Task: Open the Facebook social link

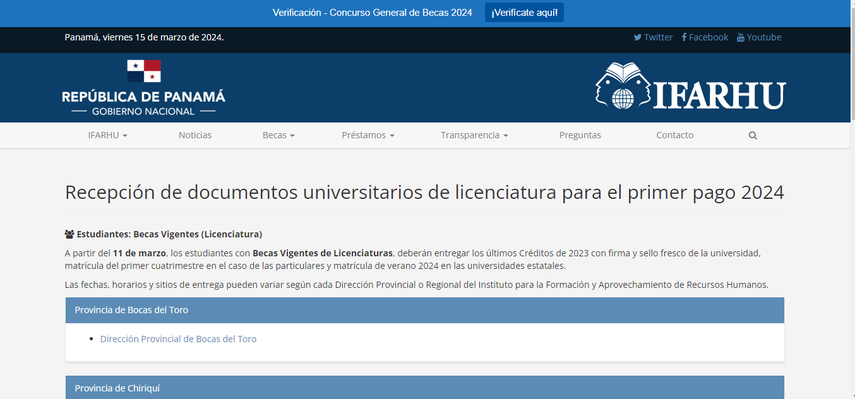Action: click(705, 37)
